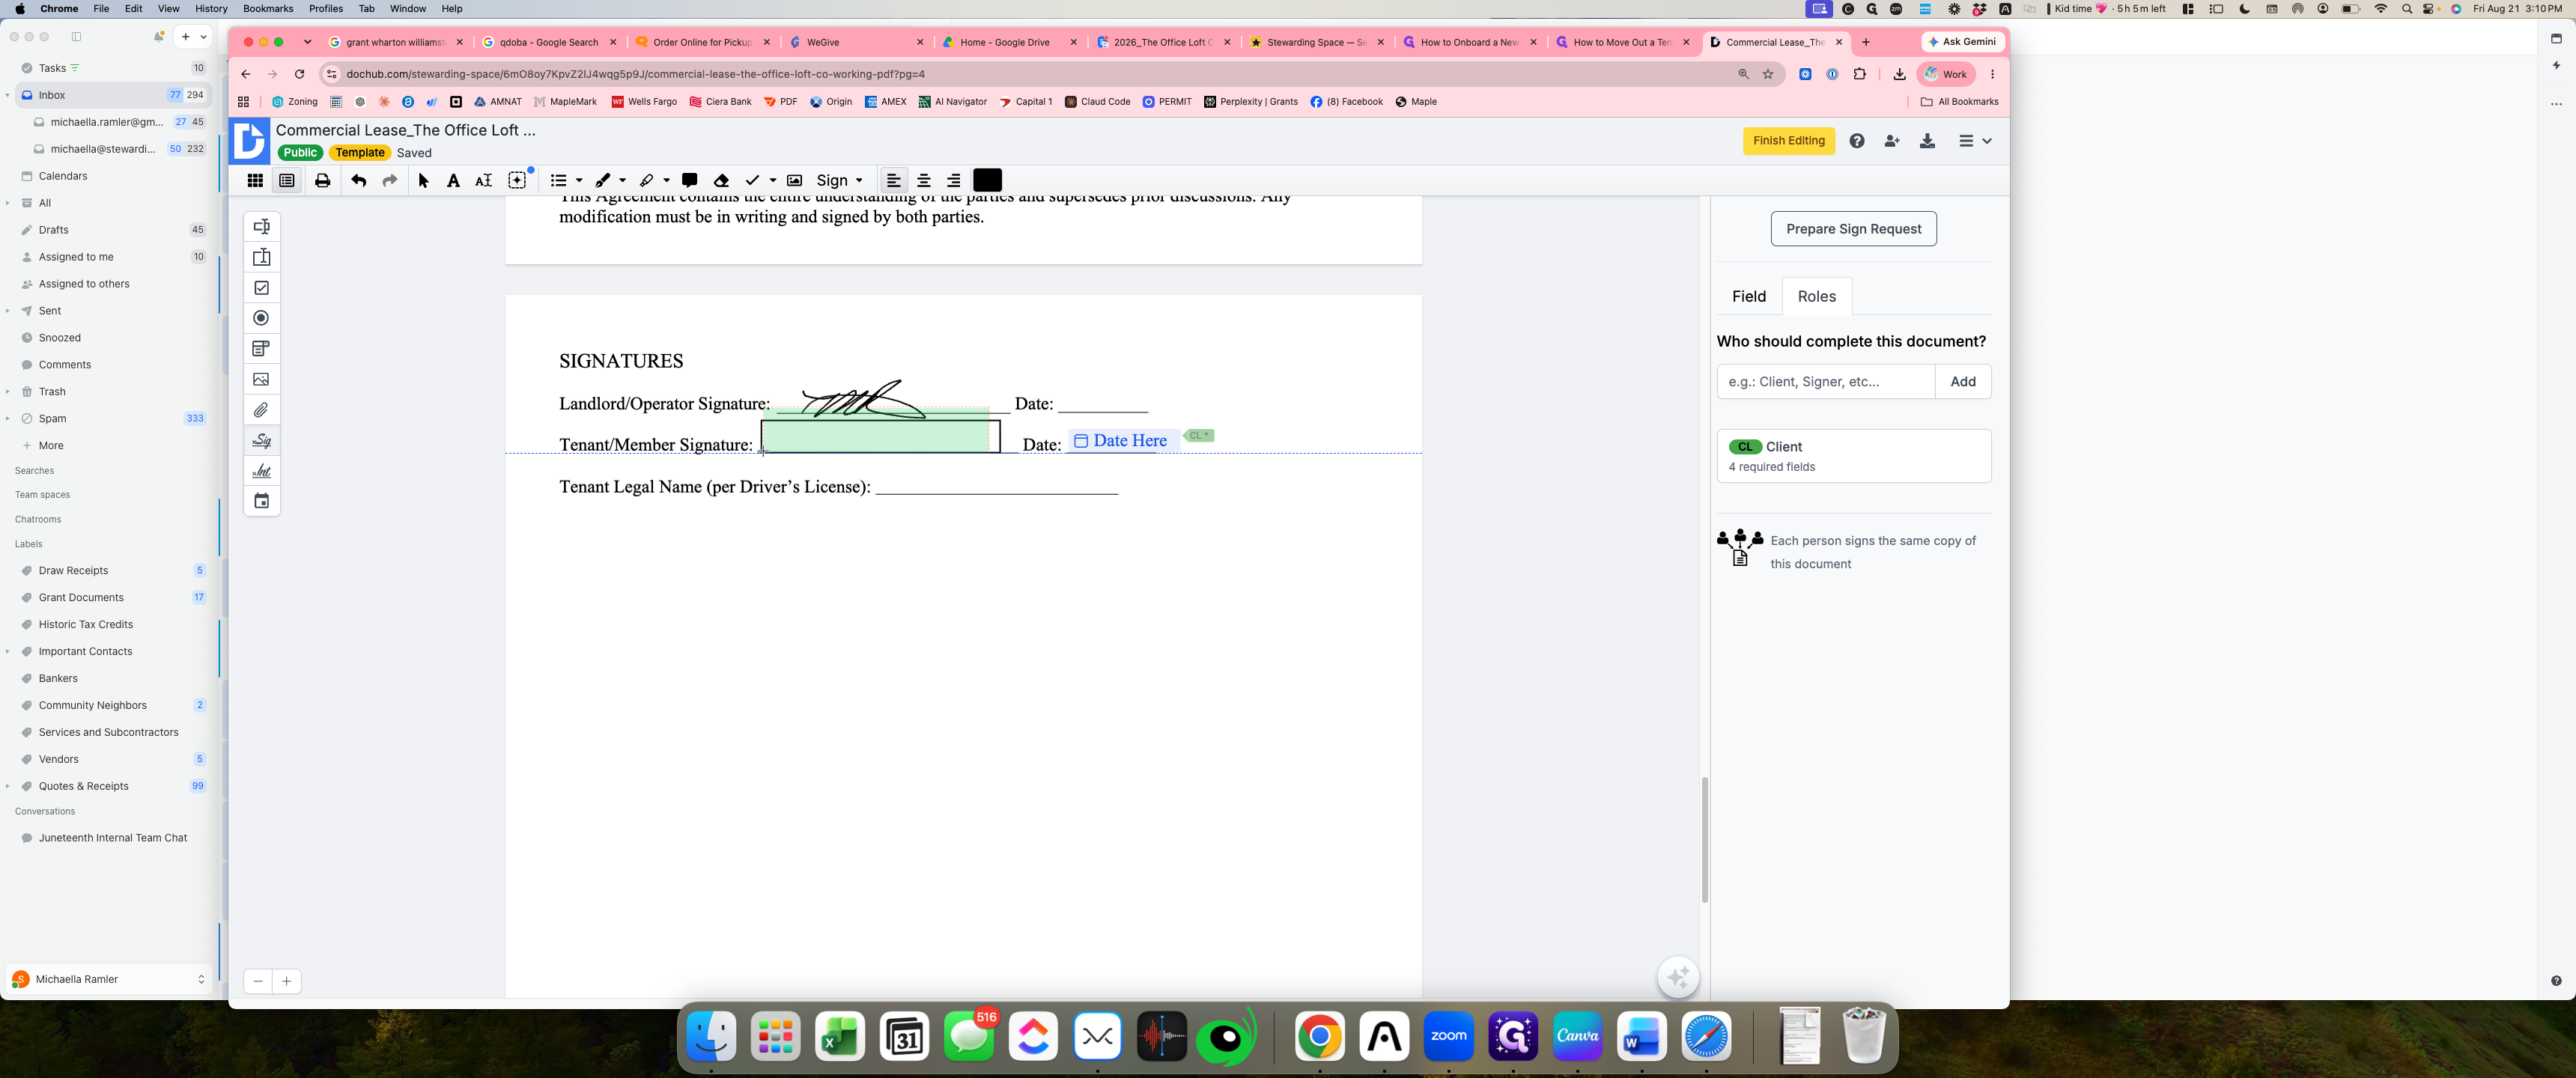Viewport: 2576px width, 1078px height.
Task: Switch to the Stewarding Space browser tab
Action: 1316,42
